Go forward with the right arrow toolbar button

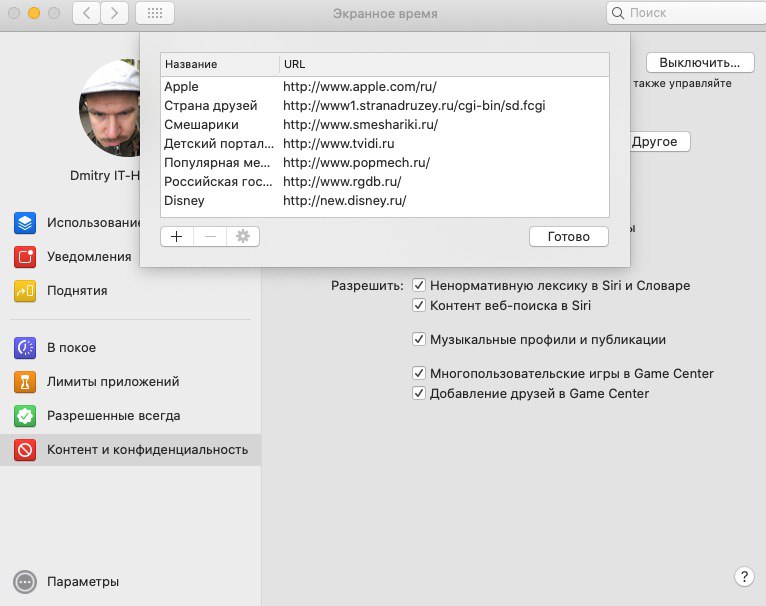tap(114, 13)
